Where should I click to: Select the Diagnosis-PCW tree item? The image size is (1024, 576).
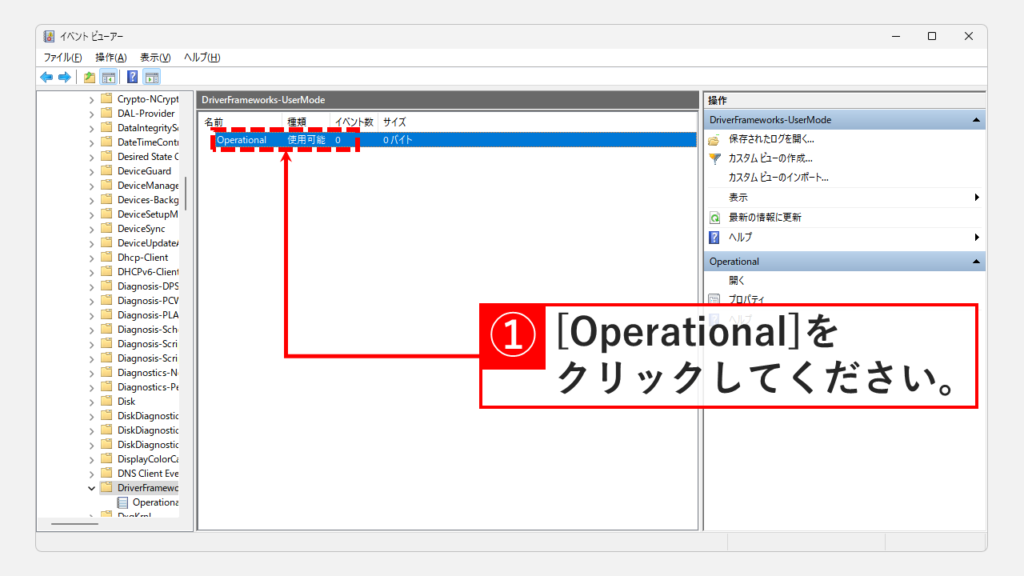(148, 300)
